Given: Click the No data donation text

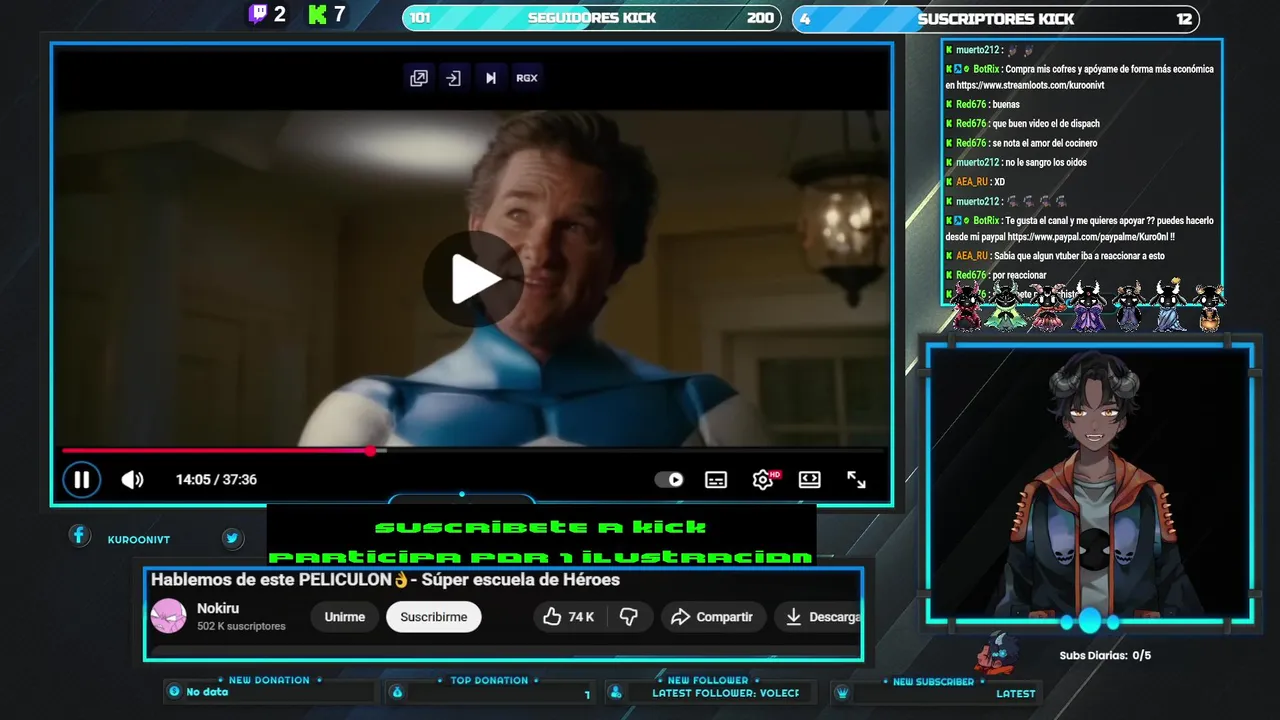Looking at the screenshot, I should point(207,692).
